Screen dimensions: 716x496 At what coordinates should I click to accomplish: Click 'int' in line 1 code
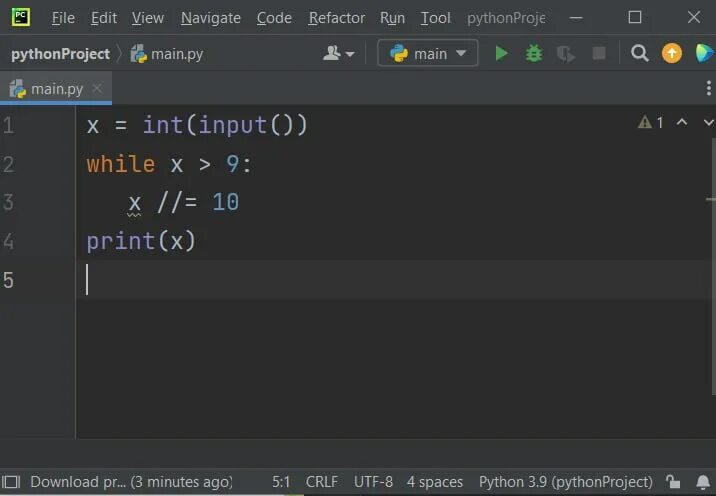[x=163, y=125]
